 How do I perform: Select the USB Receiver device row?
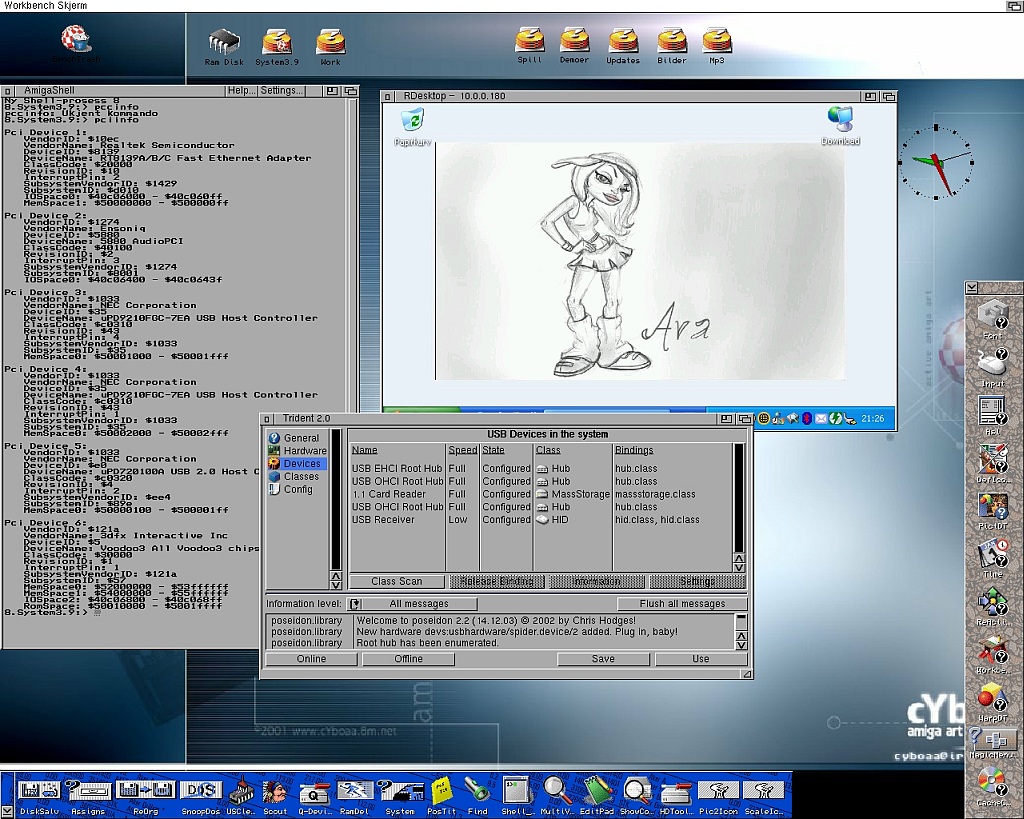[540, 520]
